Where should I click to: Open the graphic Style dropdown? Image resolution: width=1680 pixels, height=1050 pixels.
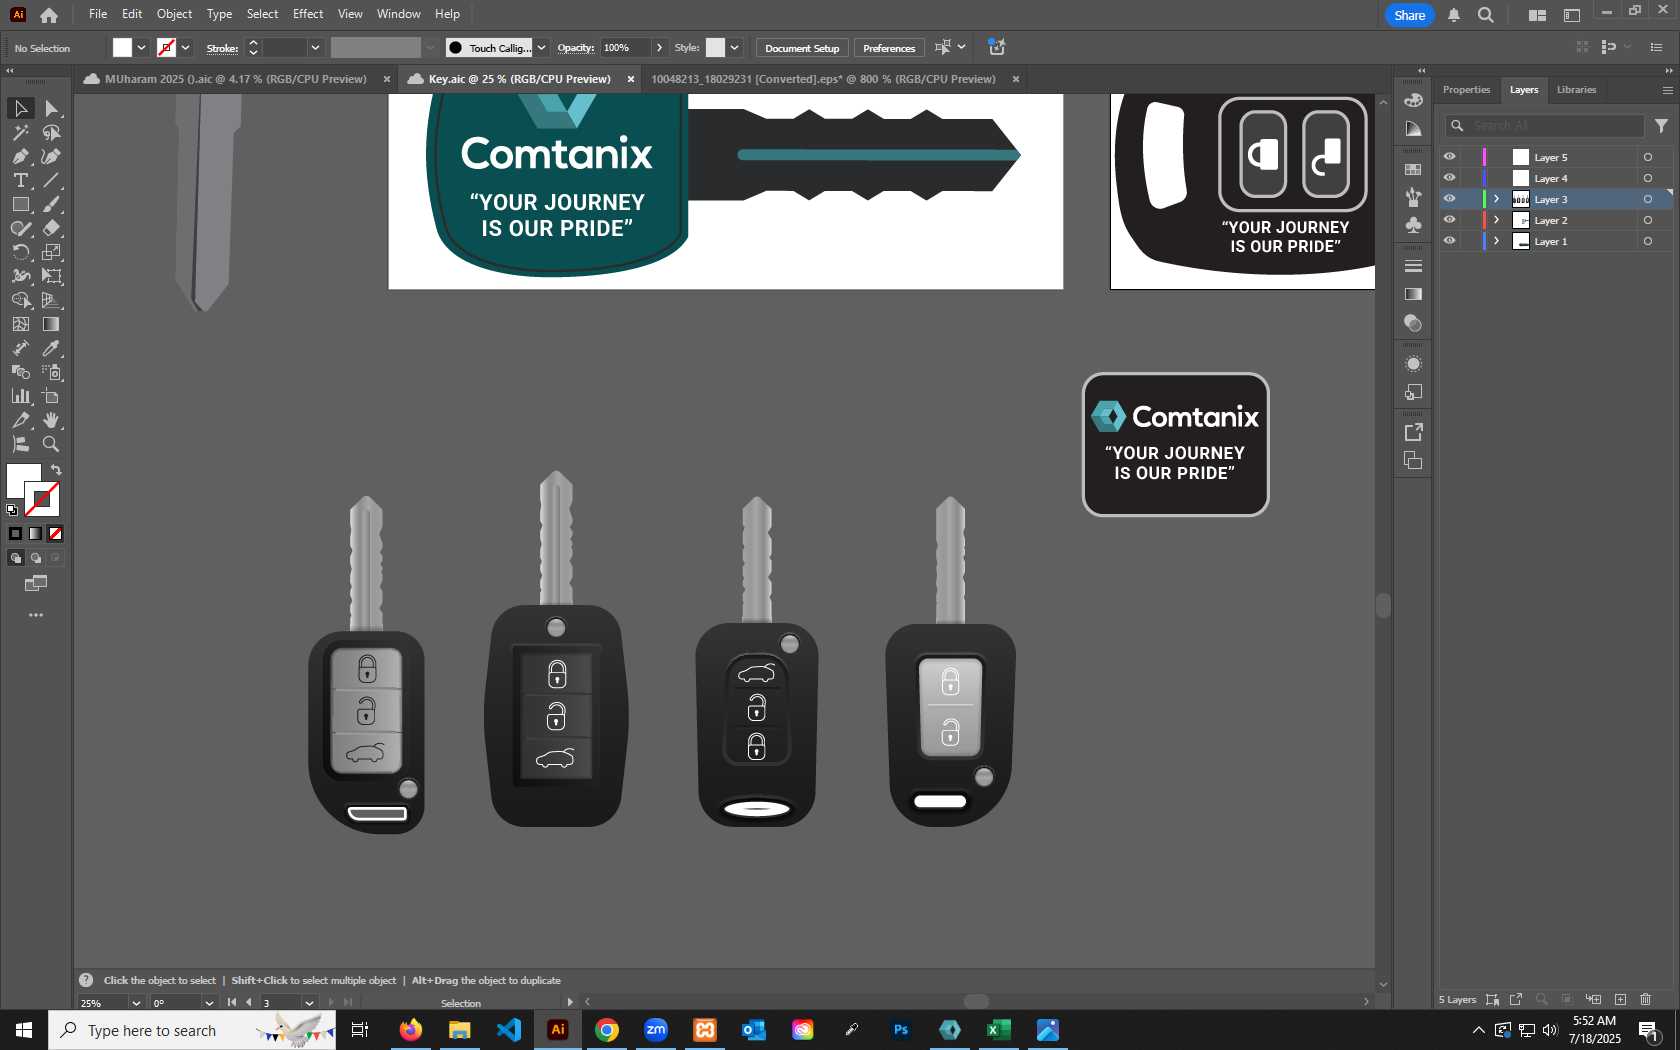coord(734,48)
